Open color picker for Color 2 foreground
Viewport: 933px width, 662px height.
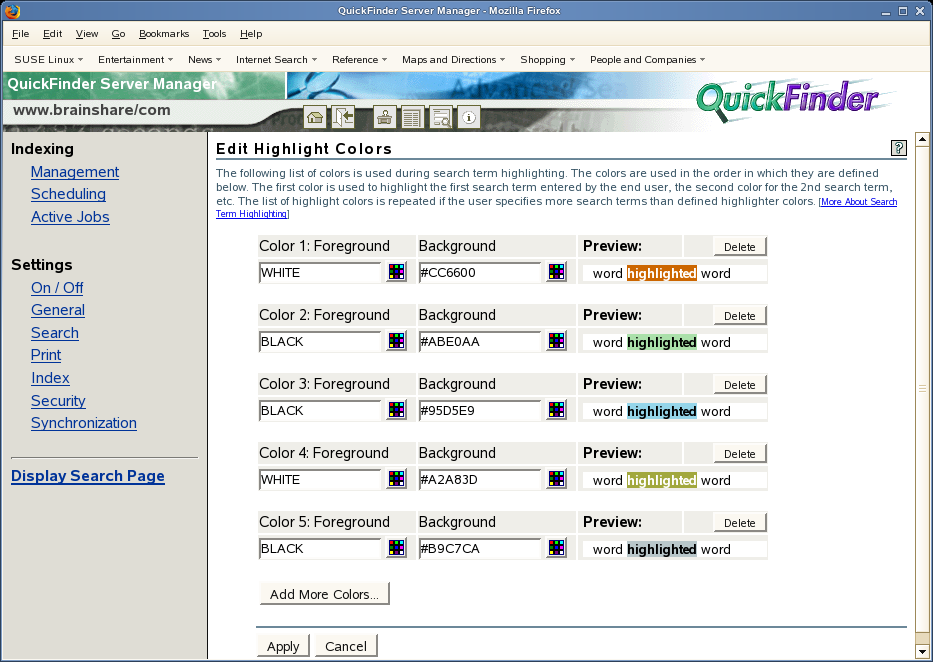396,341
